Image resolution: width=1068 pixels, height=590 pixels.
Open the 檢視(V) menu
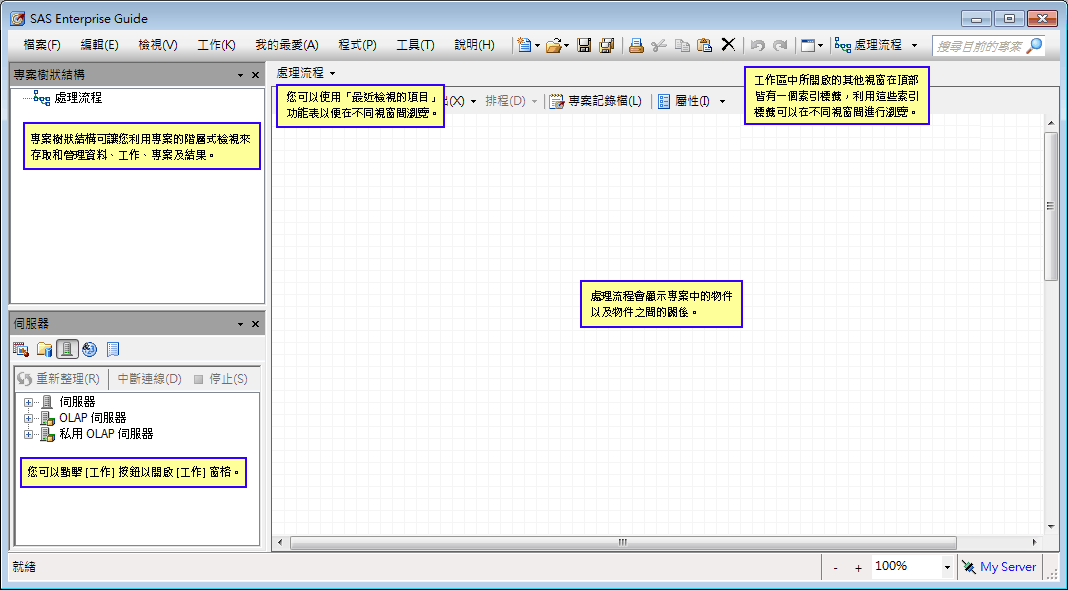pyautogui.click(x=158, y=45)
